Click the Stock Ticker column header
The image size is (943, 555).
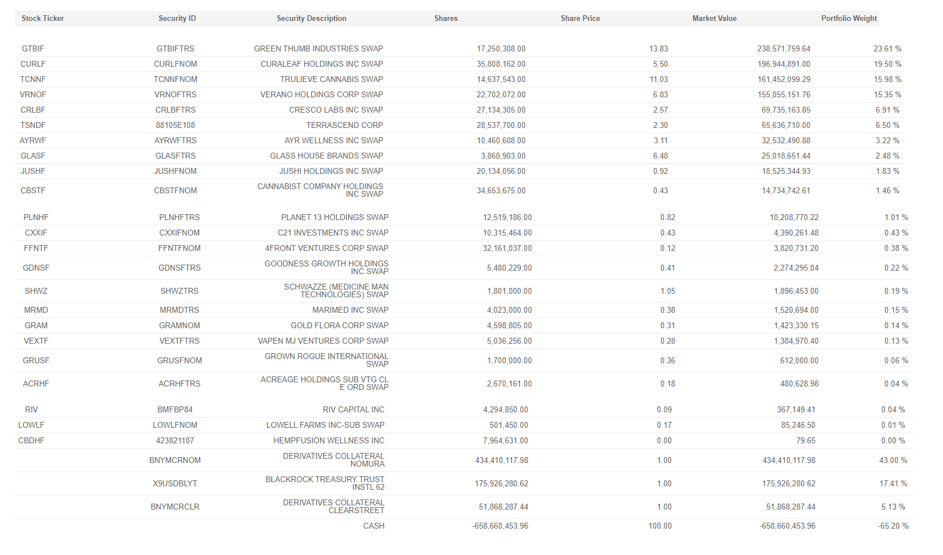pos(43,18)
